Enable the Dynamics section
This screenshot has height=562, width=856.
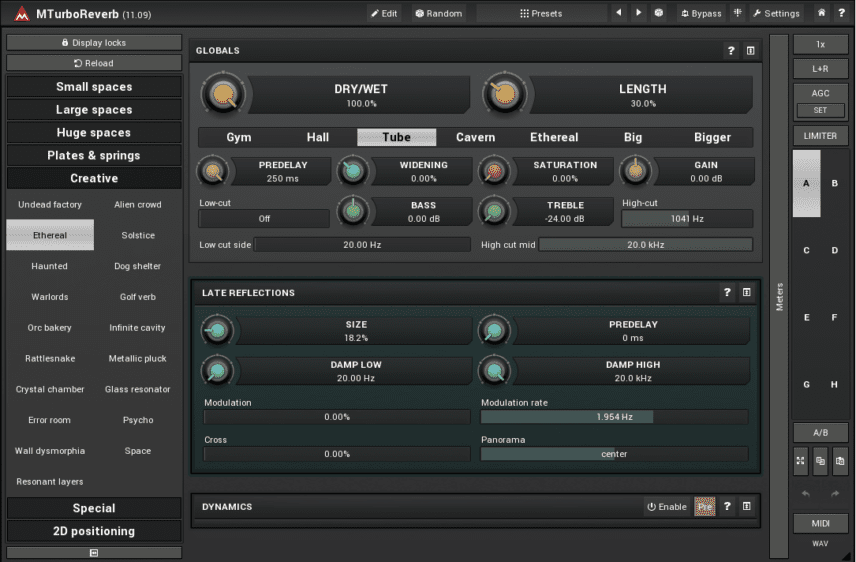[x=667, y=506]
